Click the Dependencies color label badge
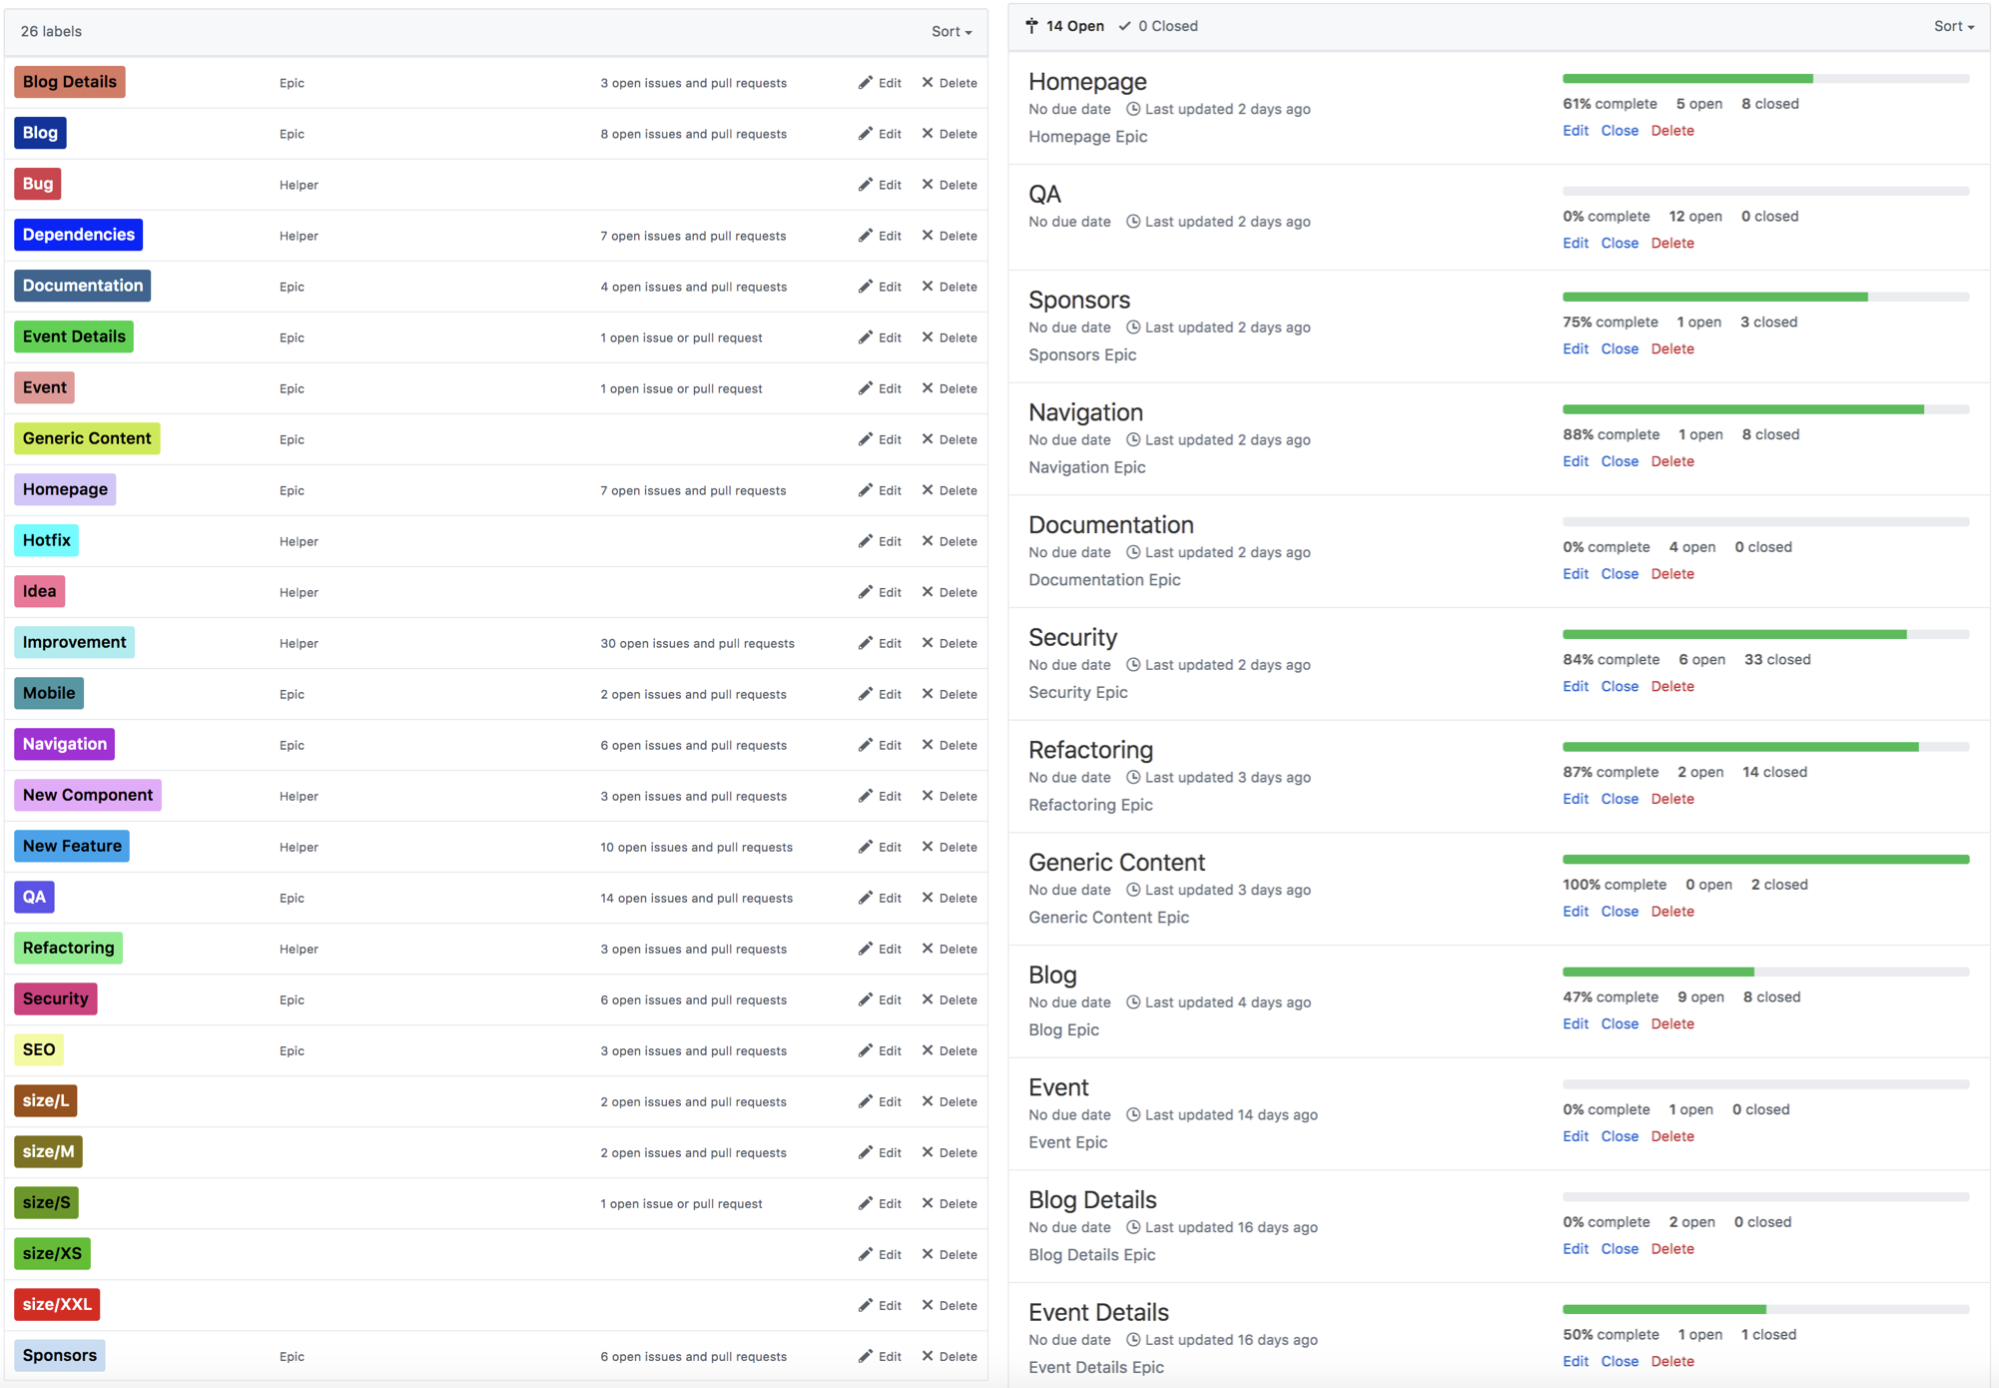Viewport: 1999px width, 1388px height. (x=78, y=235)
